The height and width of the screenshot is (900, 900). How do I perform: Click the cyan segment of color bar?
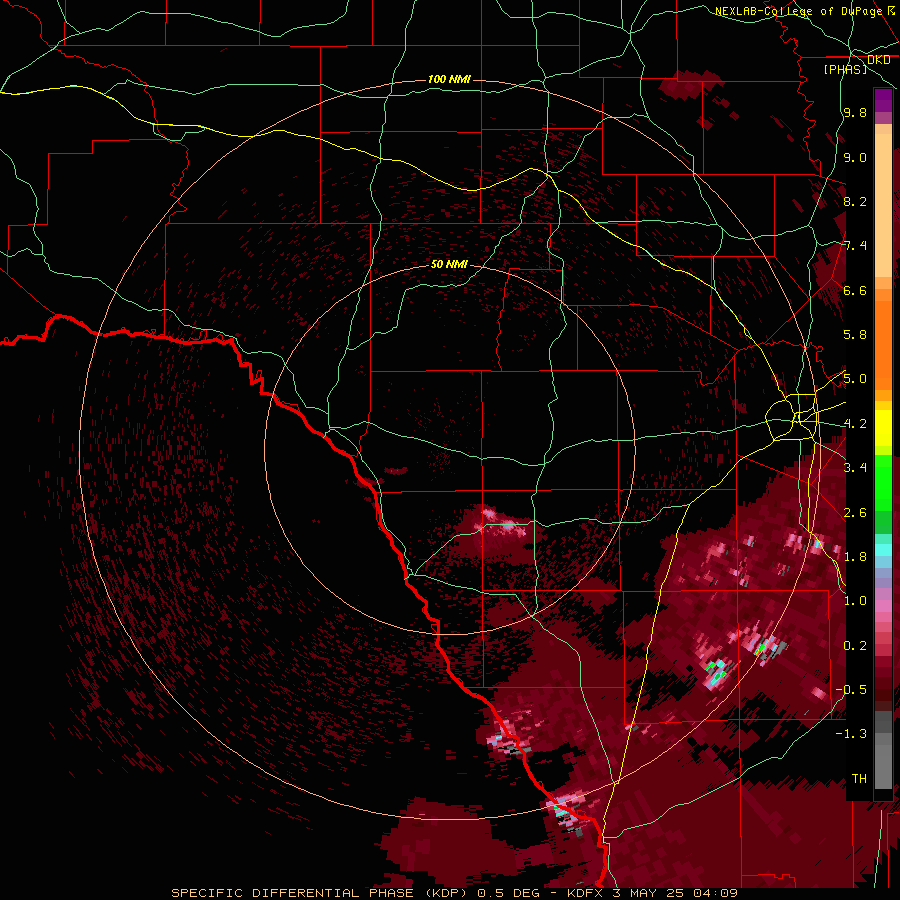(883, 550)
